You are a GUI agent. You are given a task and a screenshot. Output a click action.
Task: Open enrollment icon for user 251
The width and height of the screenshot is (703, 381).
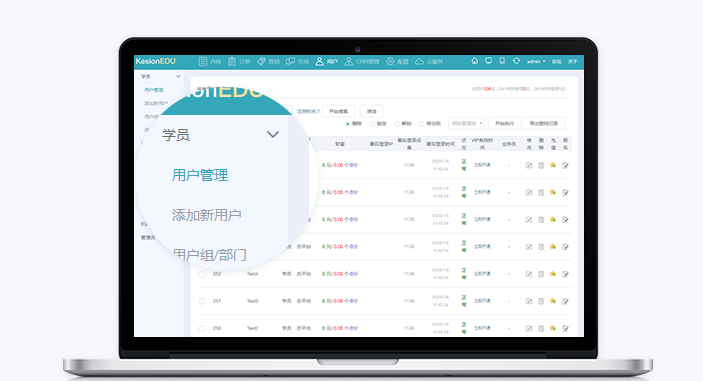565,301
